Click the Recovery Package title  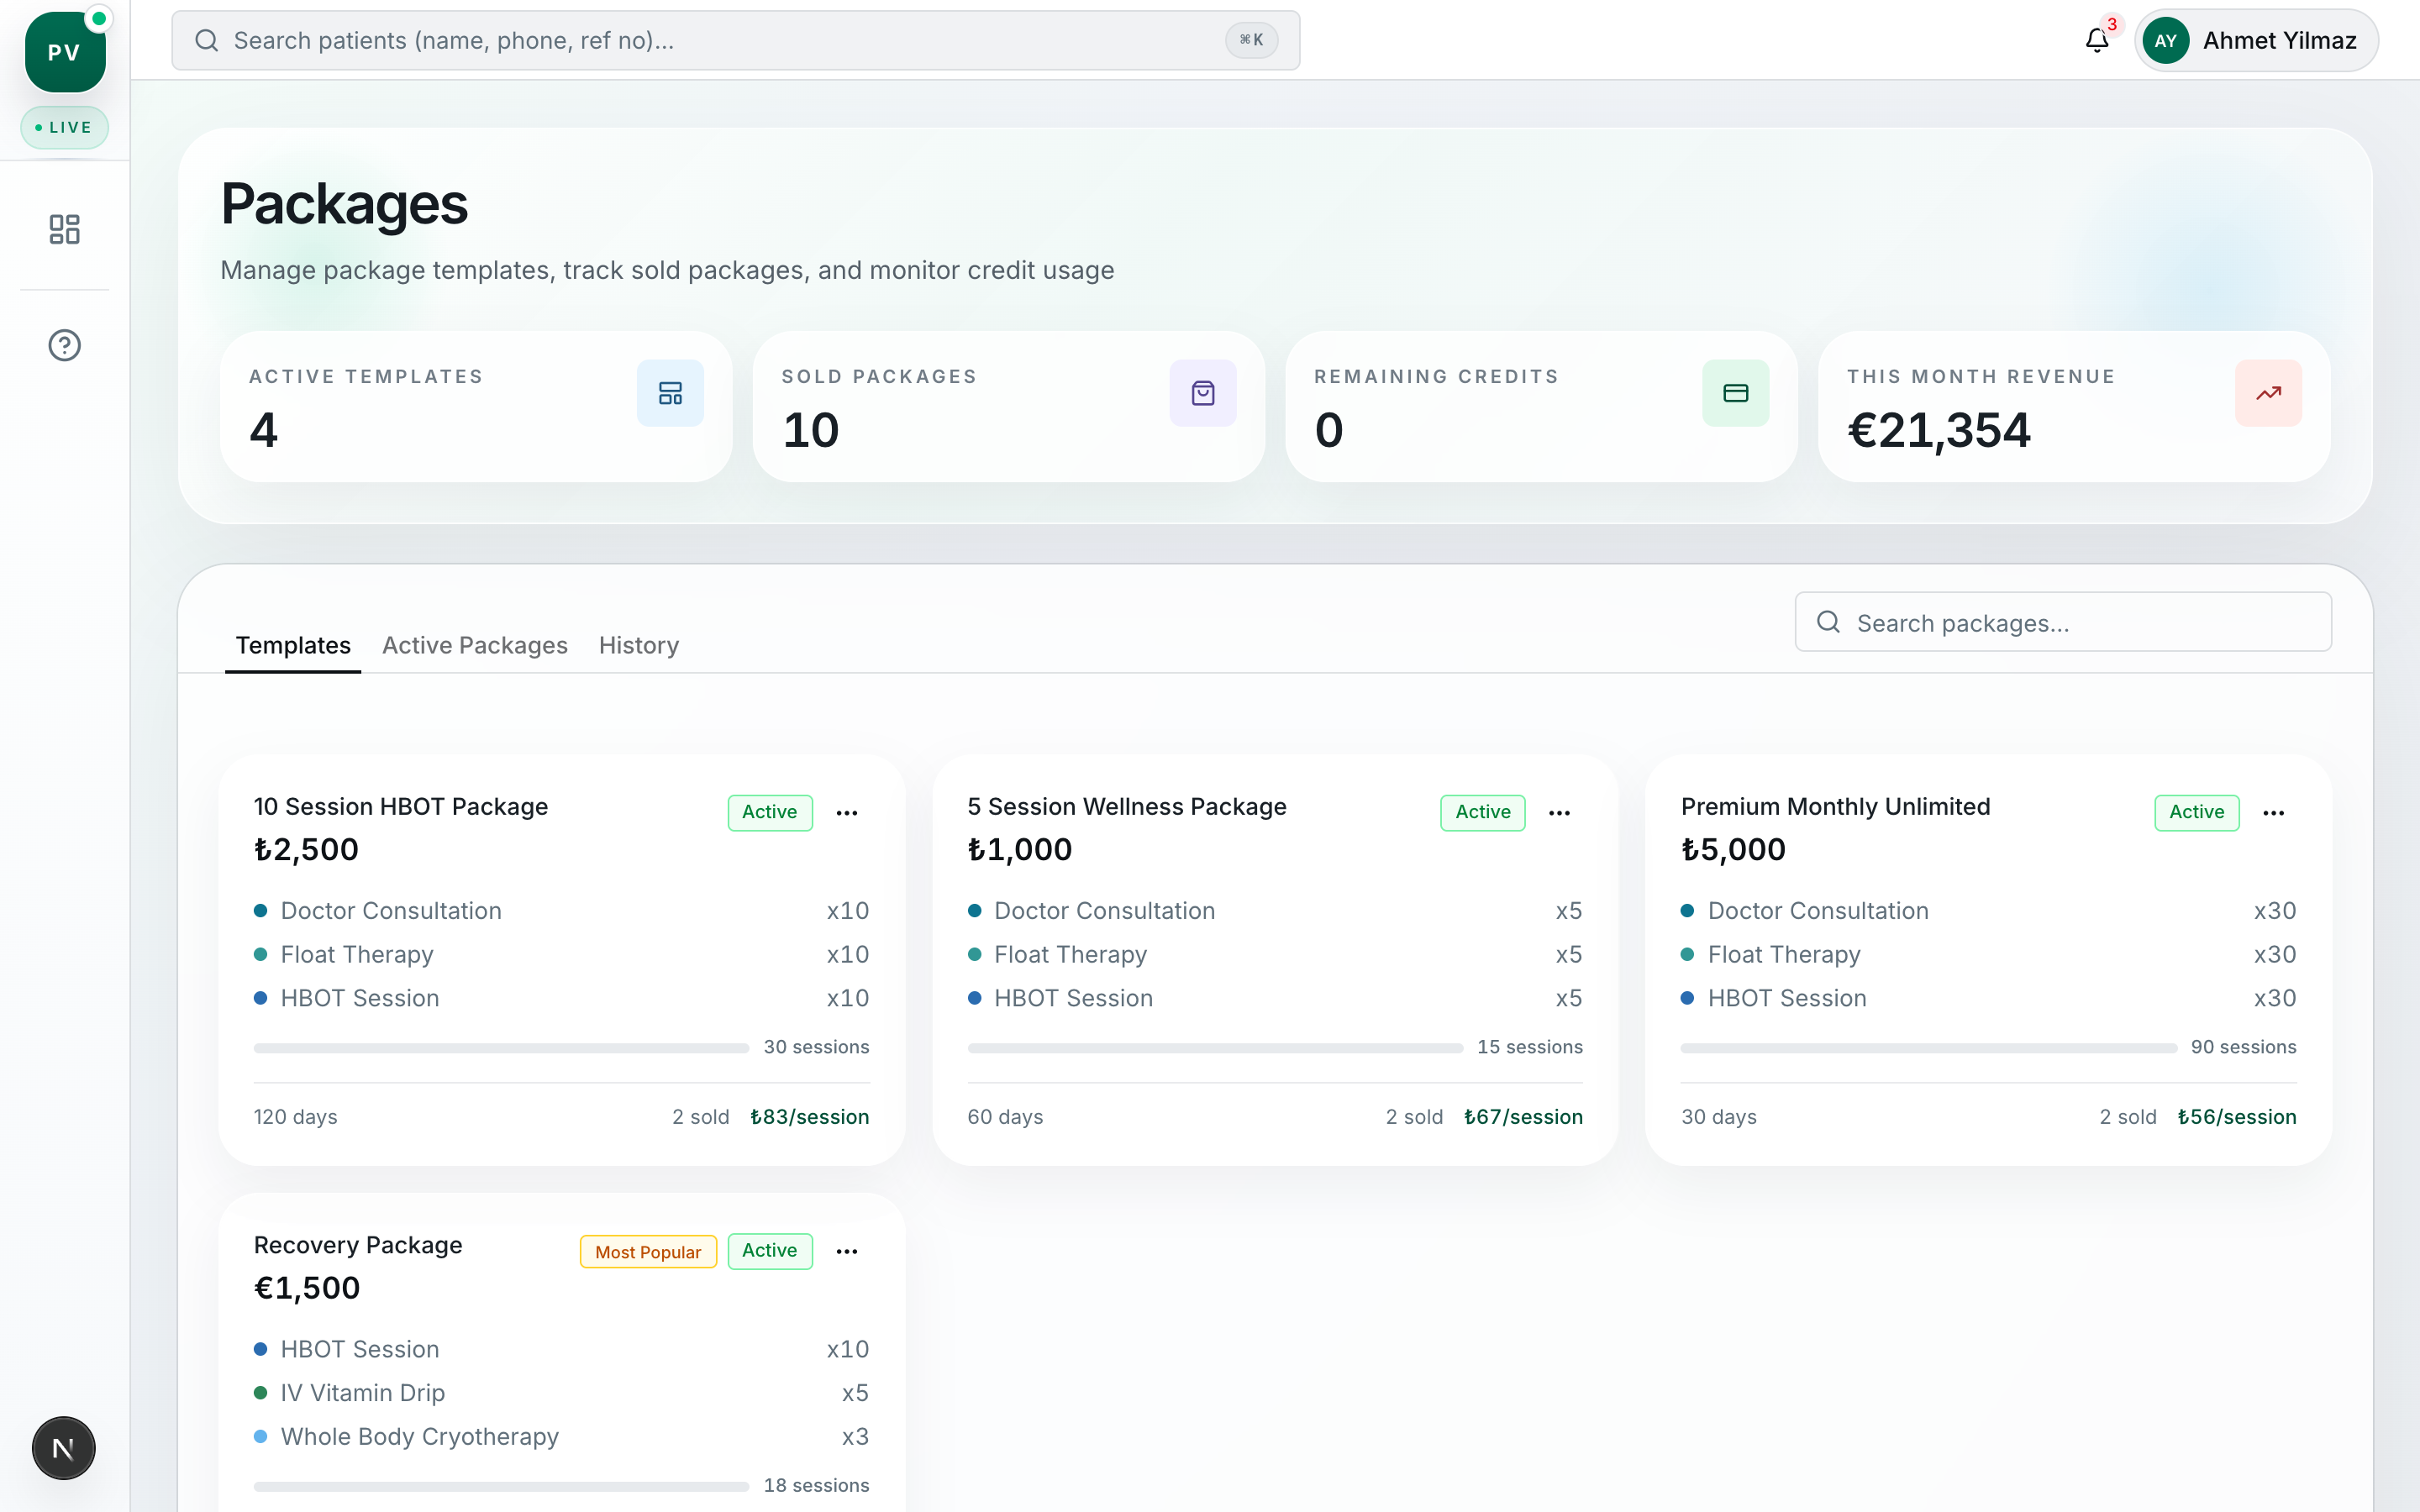(x=358, y=1245)
